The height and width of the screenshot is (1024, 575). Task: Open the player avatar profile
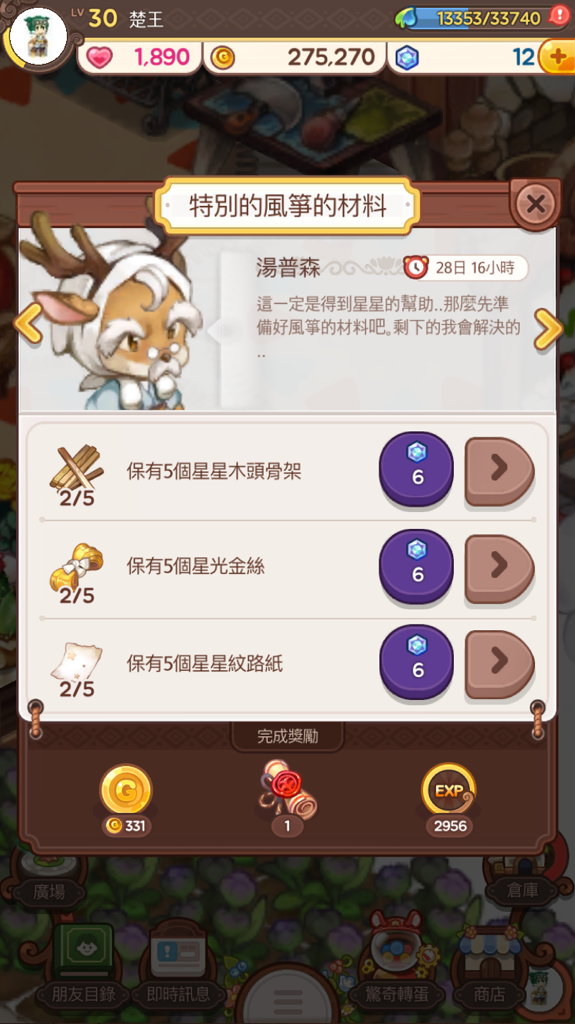[38, 36]
